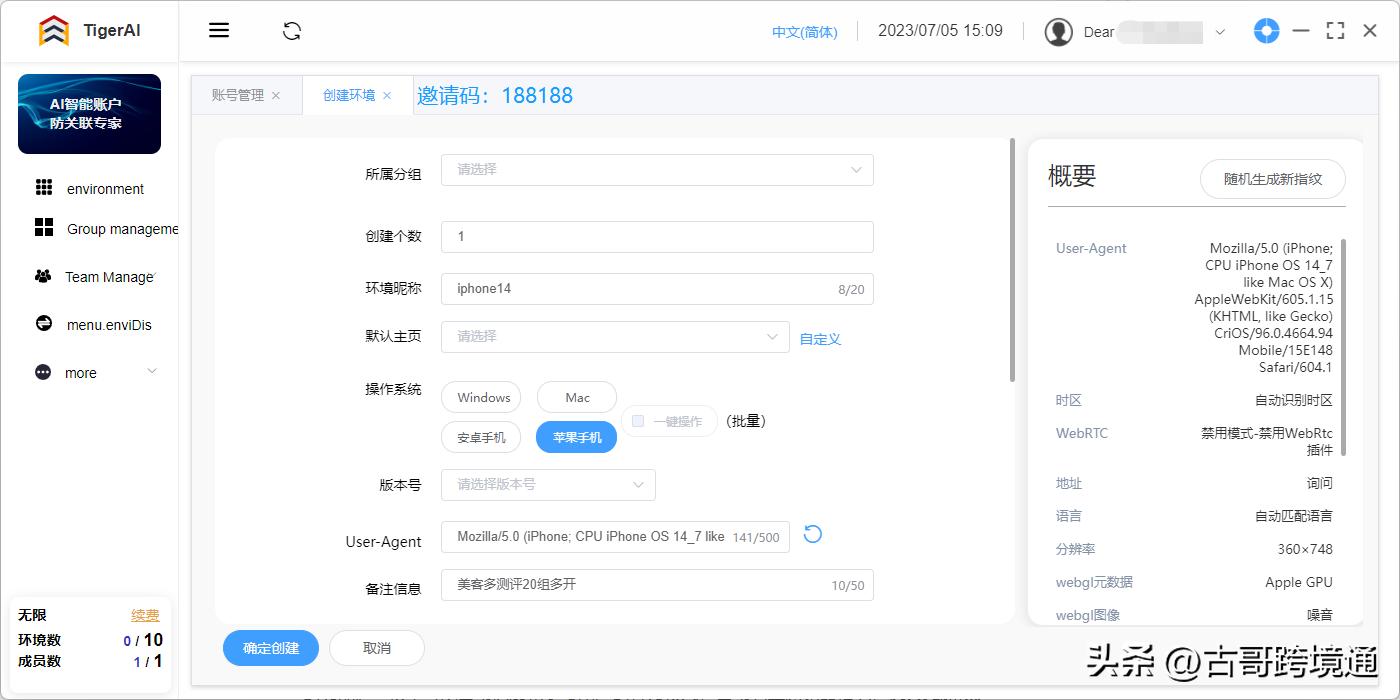Click the TigerAI logo
This screenshot has width=1400, height=700.
[55, 30]
